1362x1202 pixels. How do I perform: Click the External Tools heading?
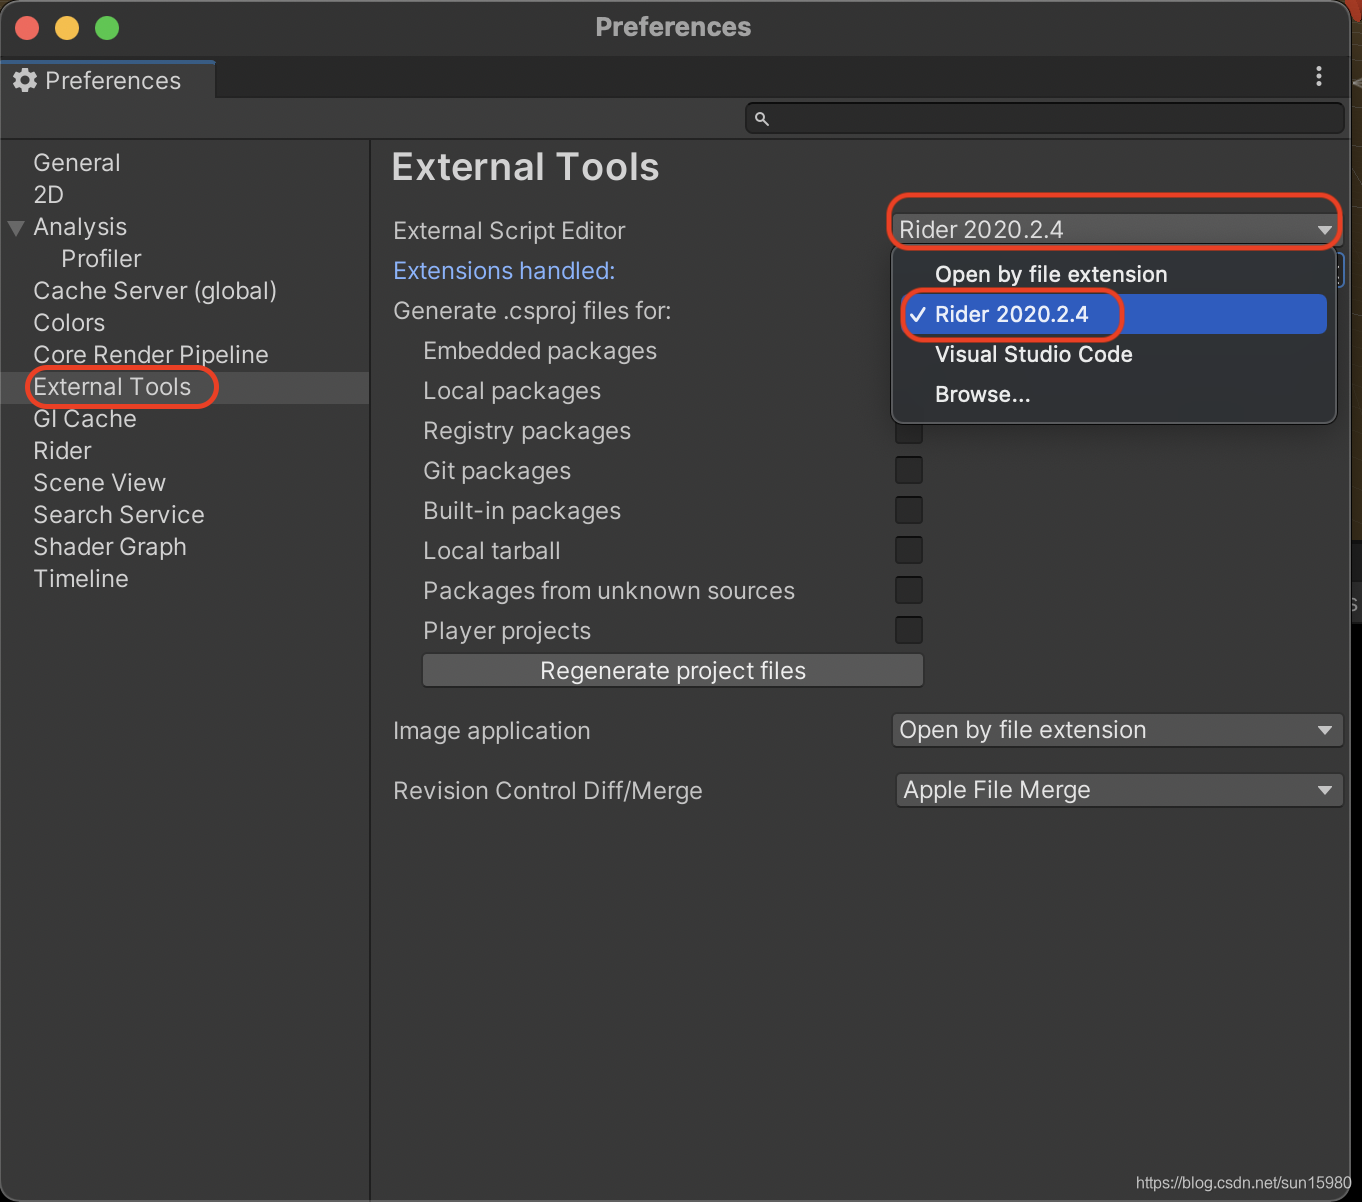click(x=525, y=167)
